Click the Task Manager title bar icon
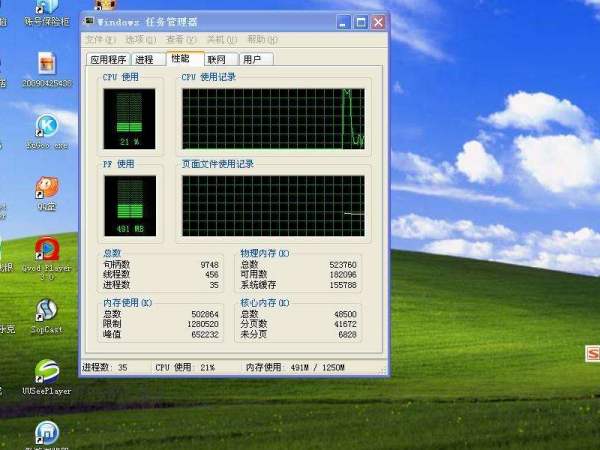 click(89, 20)
